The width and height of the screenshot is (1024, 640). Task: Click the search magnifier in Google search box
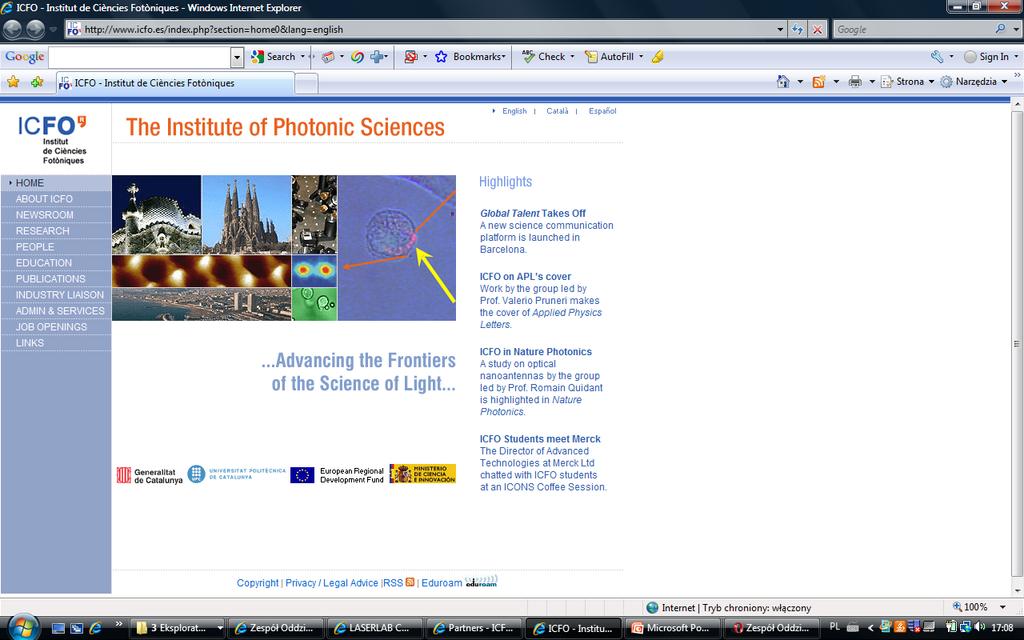pyautogui.click(x=1000, y=29)
